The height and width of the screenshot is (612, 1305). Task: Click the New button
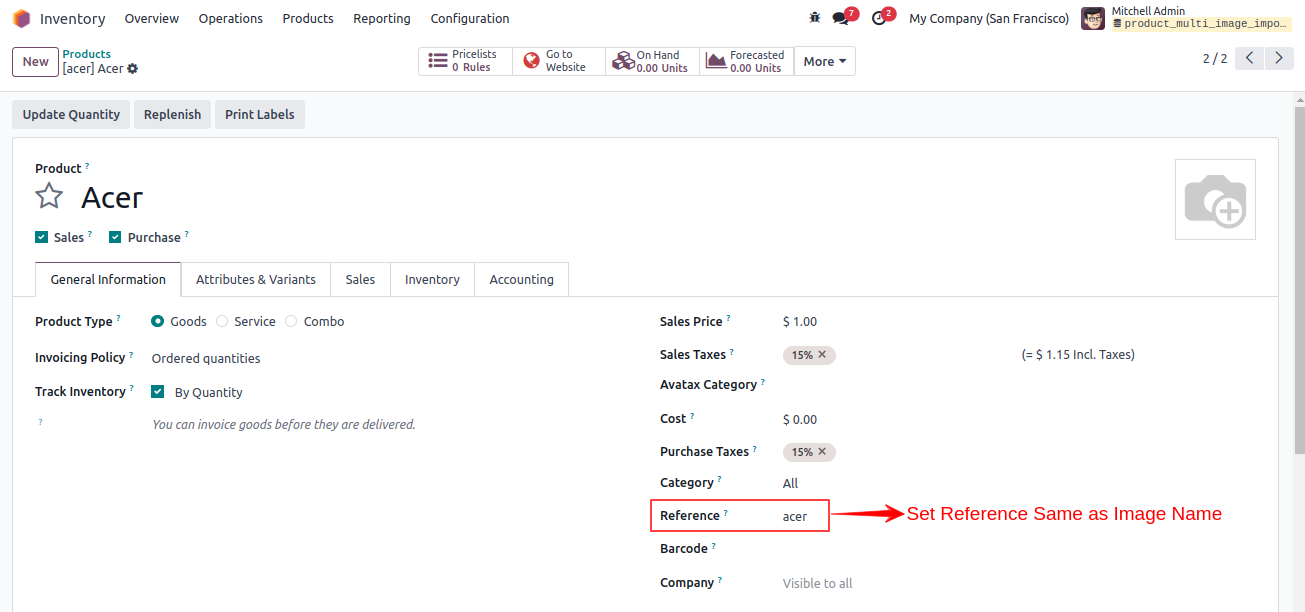(36, 62)
